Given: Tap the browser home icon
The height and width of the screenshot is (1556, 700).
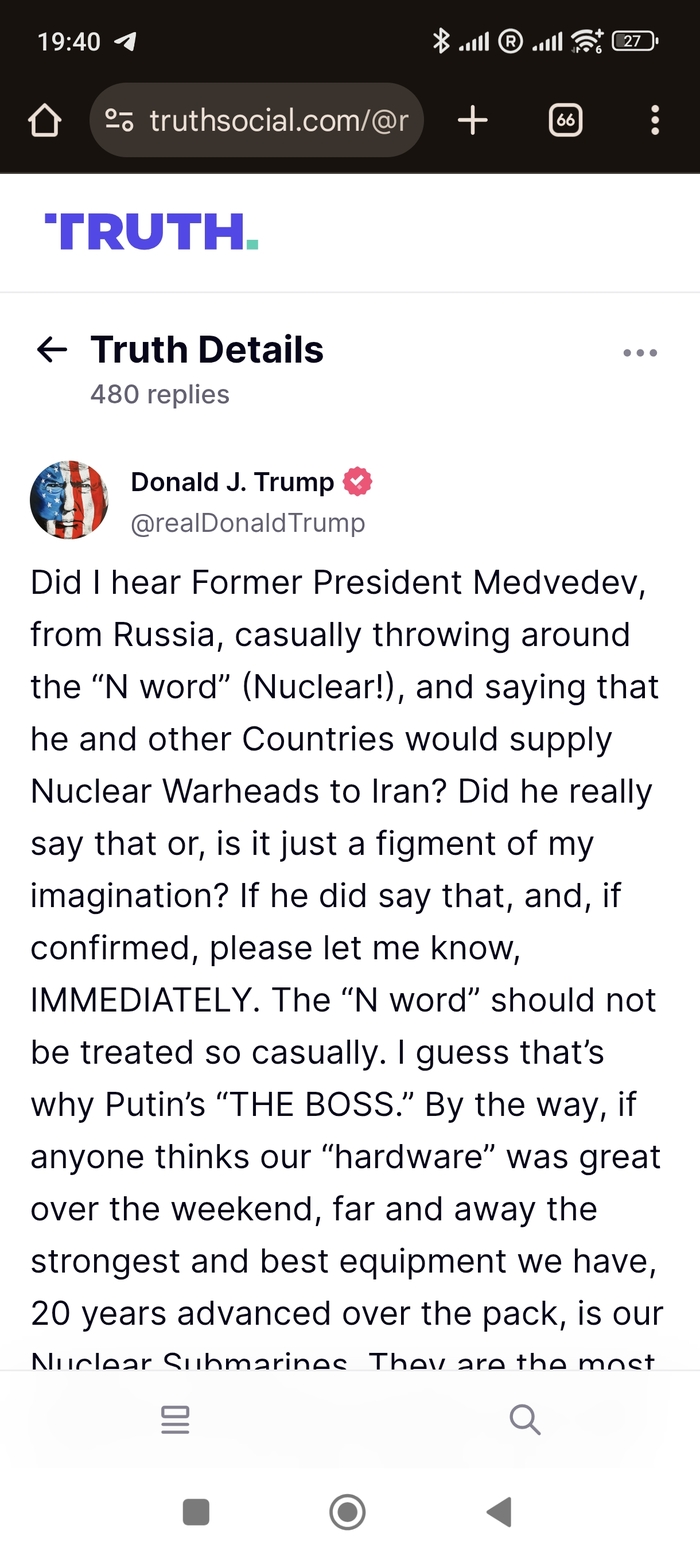Looking at the screenshot, I should pos(45,121).
